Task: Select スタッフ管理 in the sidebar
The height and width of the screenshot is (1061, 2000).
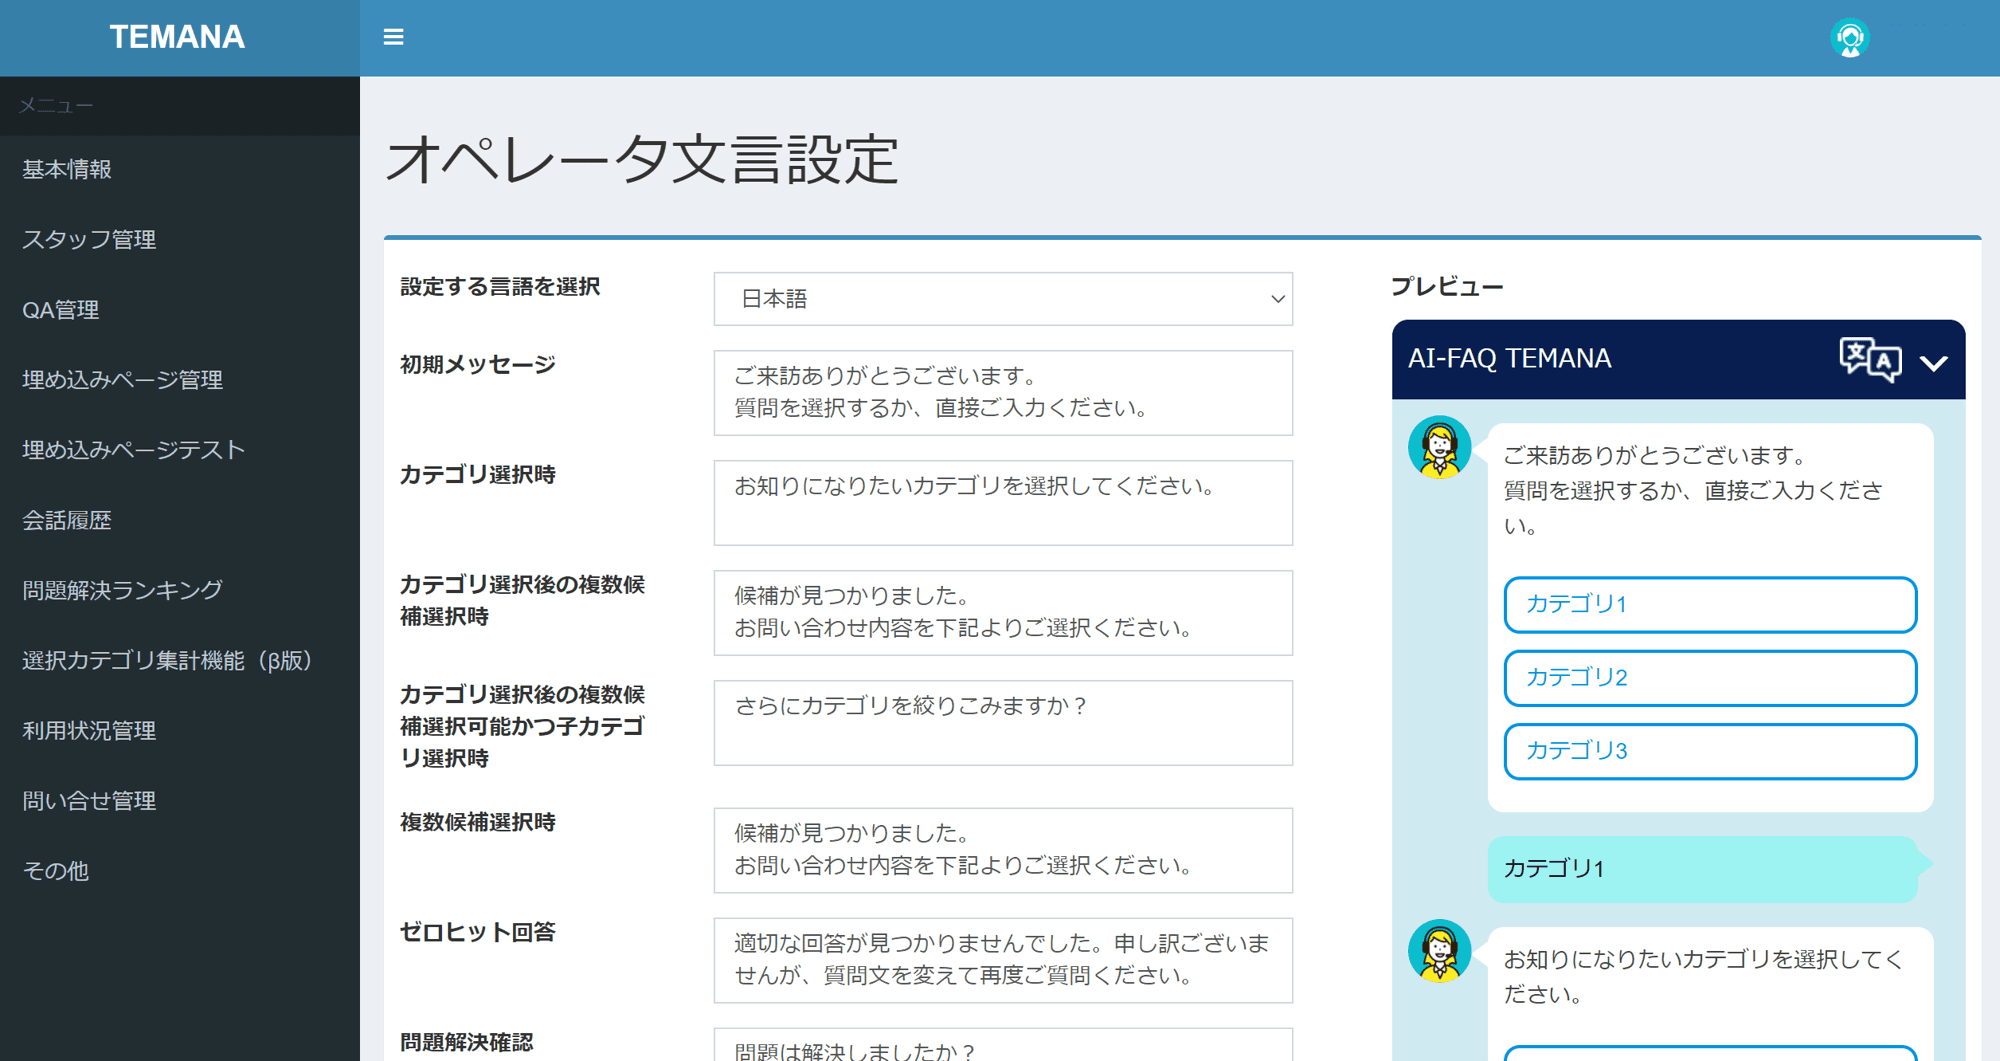Action: coord(88,239)
